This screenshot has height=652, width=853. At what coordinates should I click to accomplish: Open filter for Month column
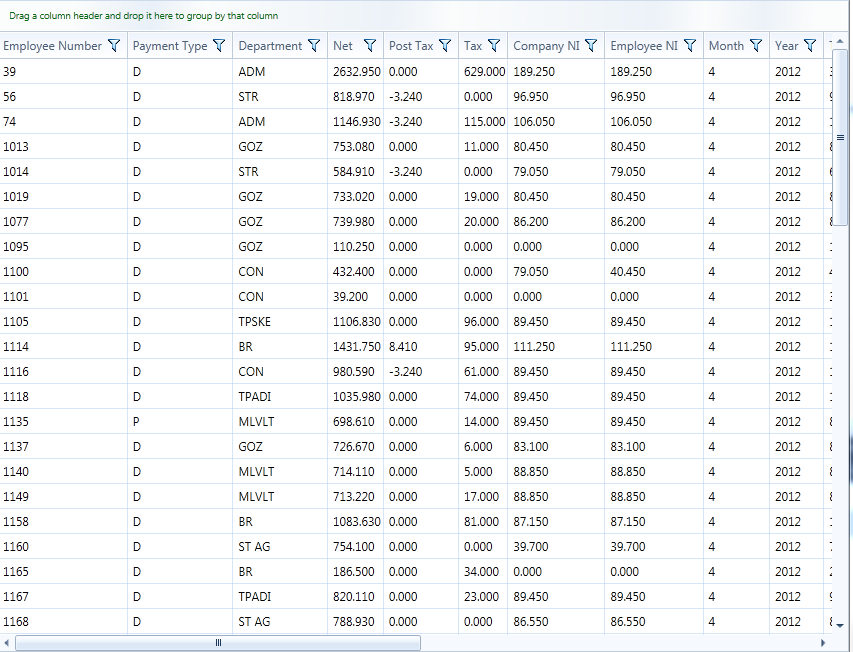point(756,46)
